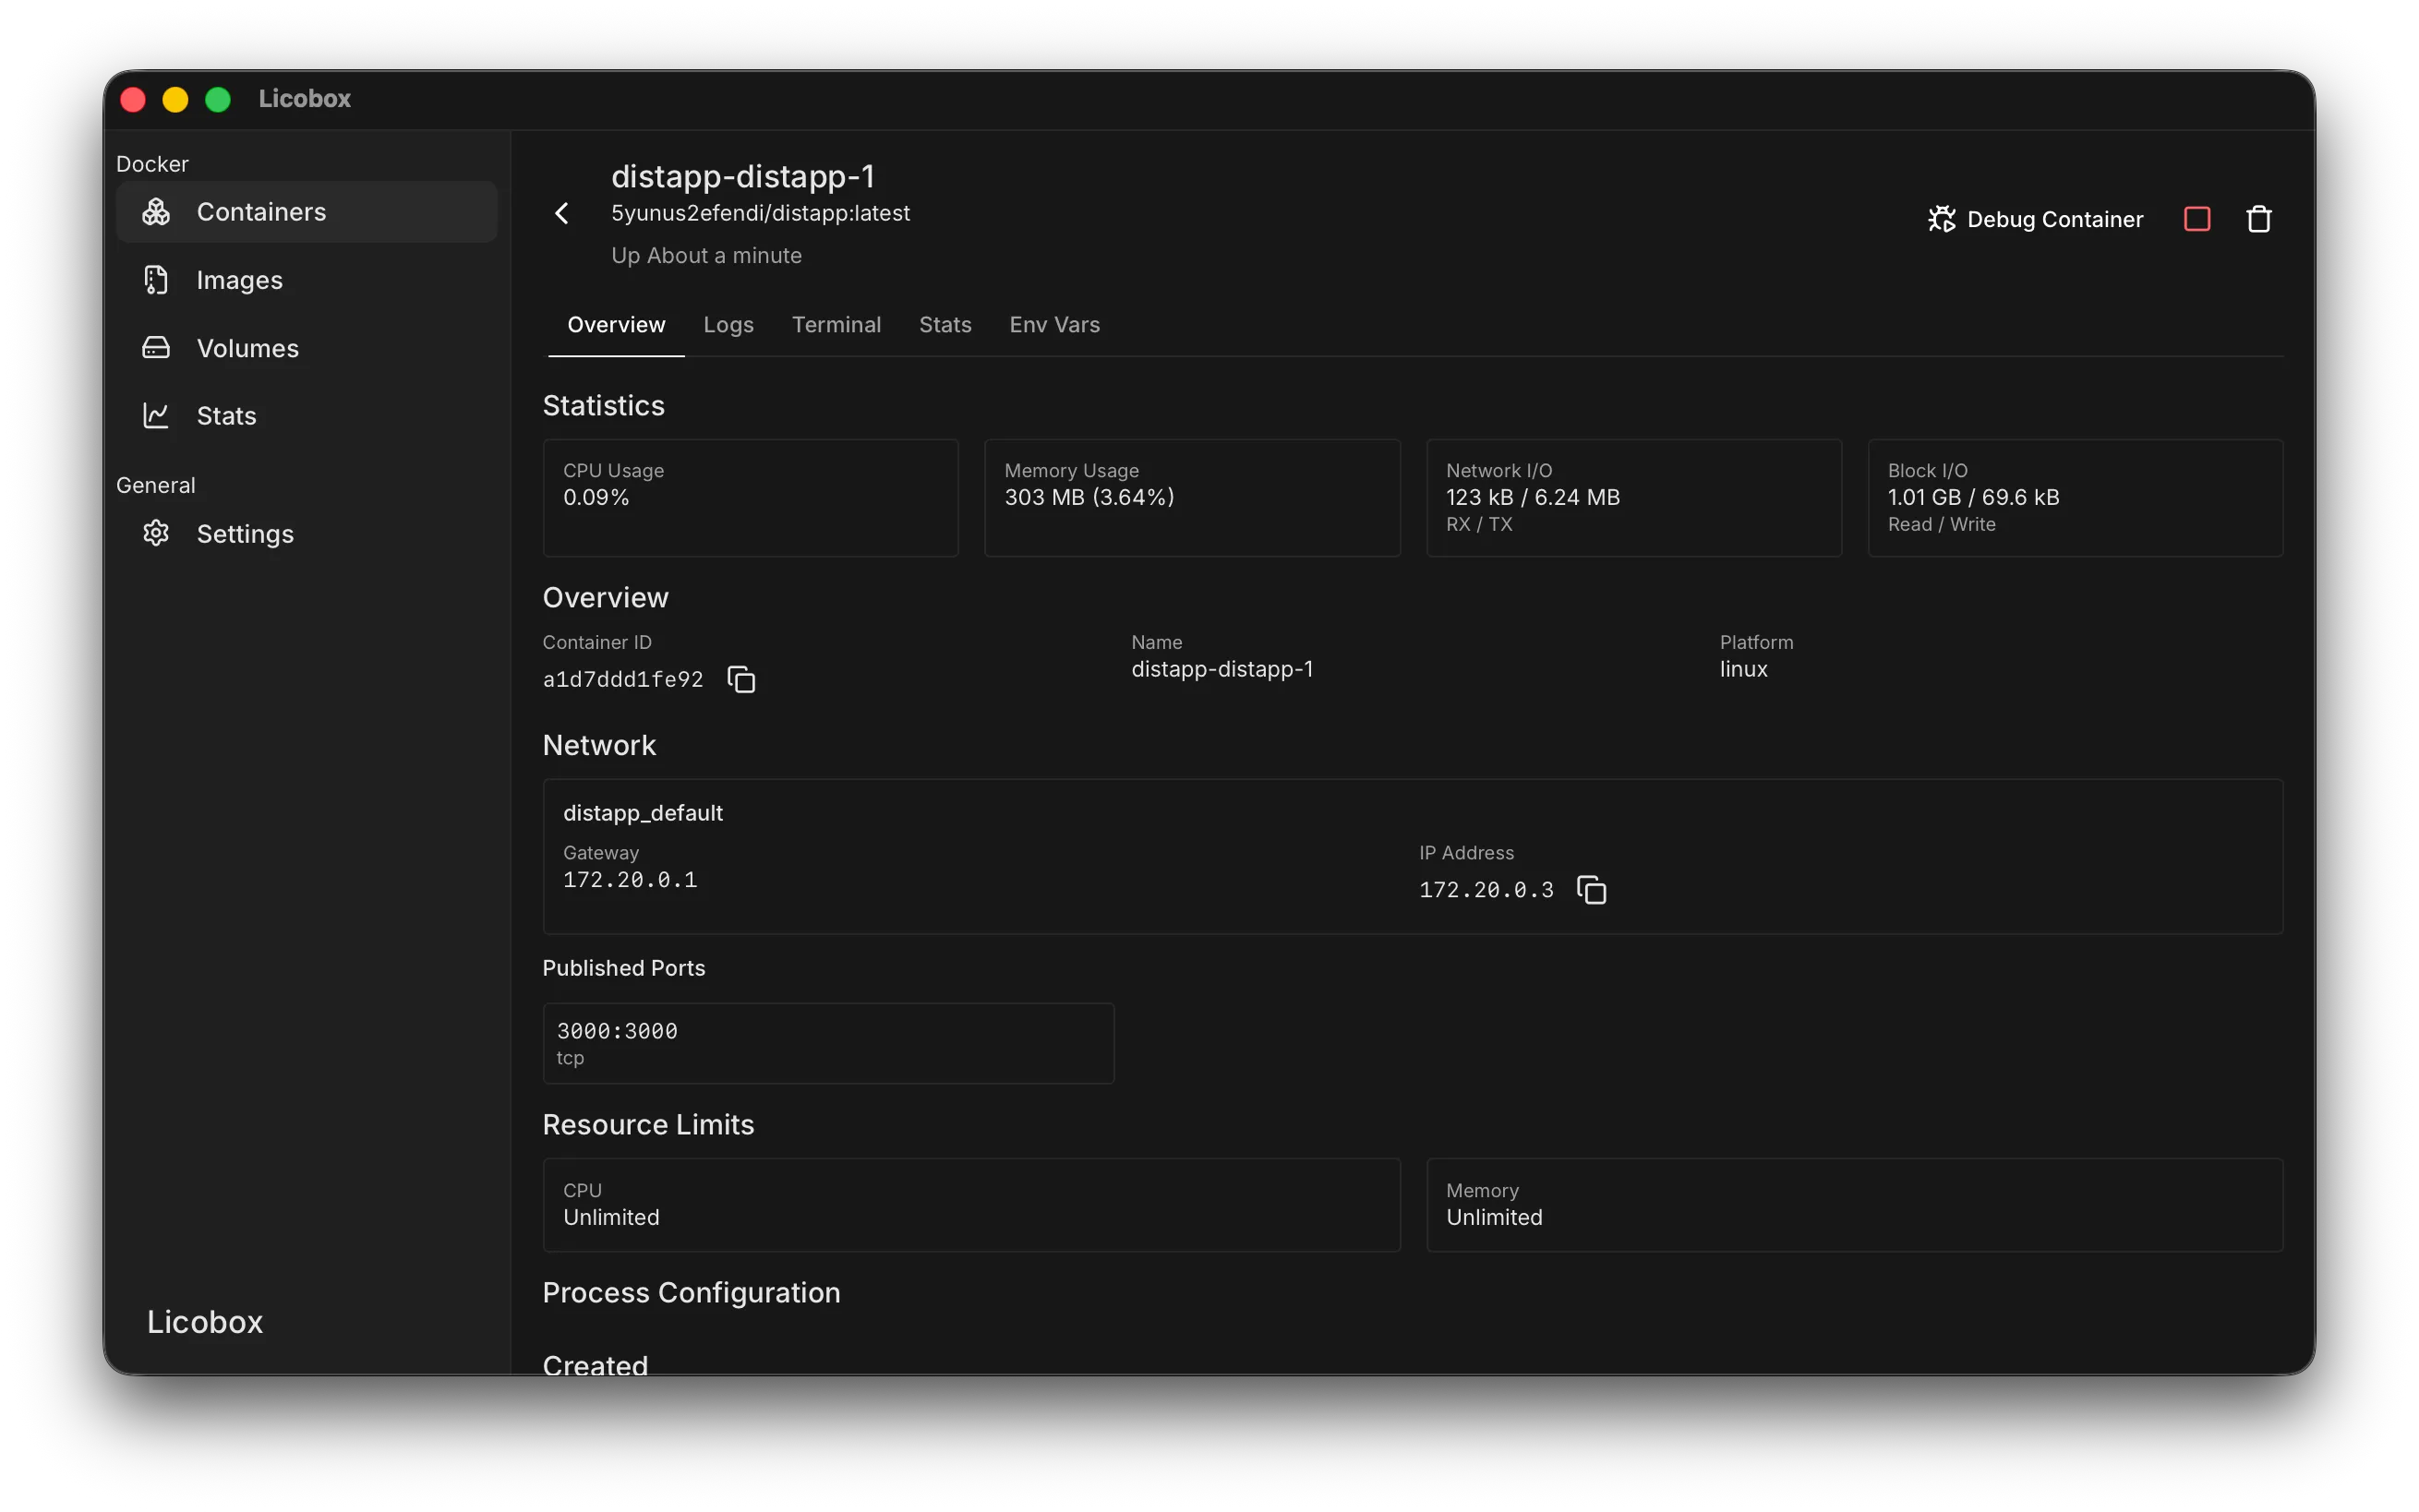This screenshot has height=1512, width=2419.
Task: Open the Env Vars tab
Action: tap(1054, 325)
